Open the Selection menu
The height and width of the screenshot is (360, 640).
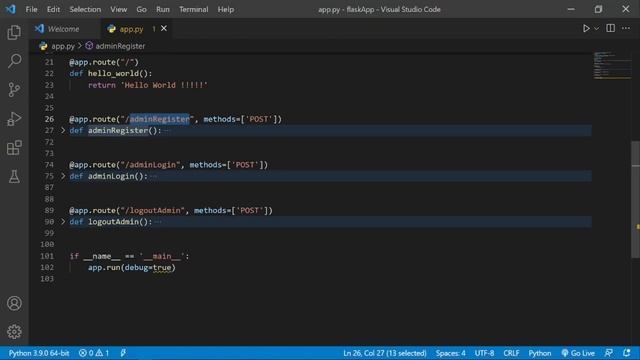coord(85,9)
